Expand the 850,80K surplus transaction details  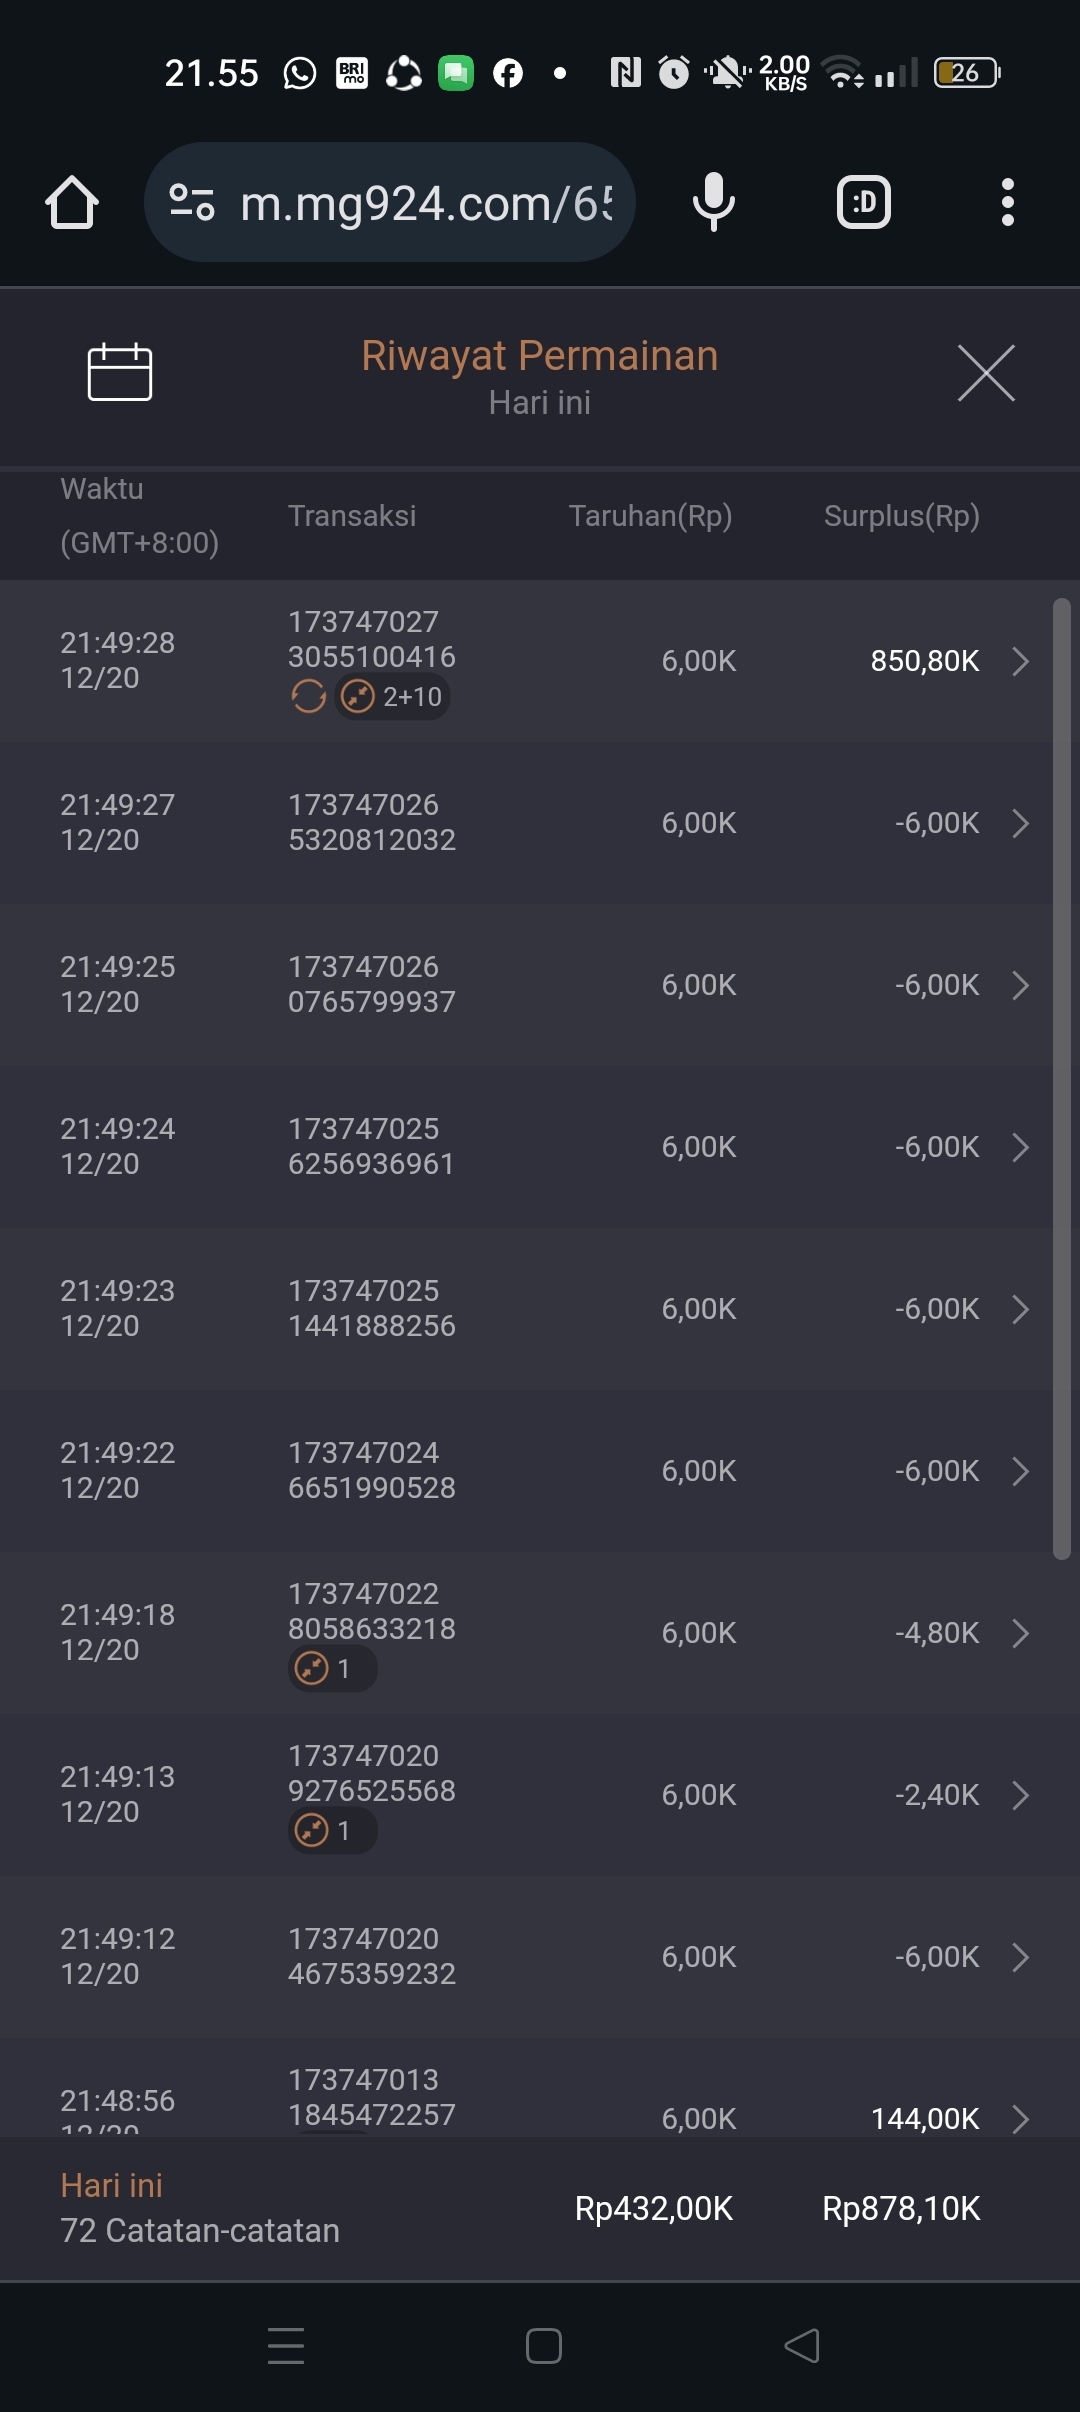1020,661
